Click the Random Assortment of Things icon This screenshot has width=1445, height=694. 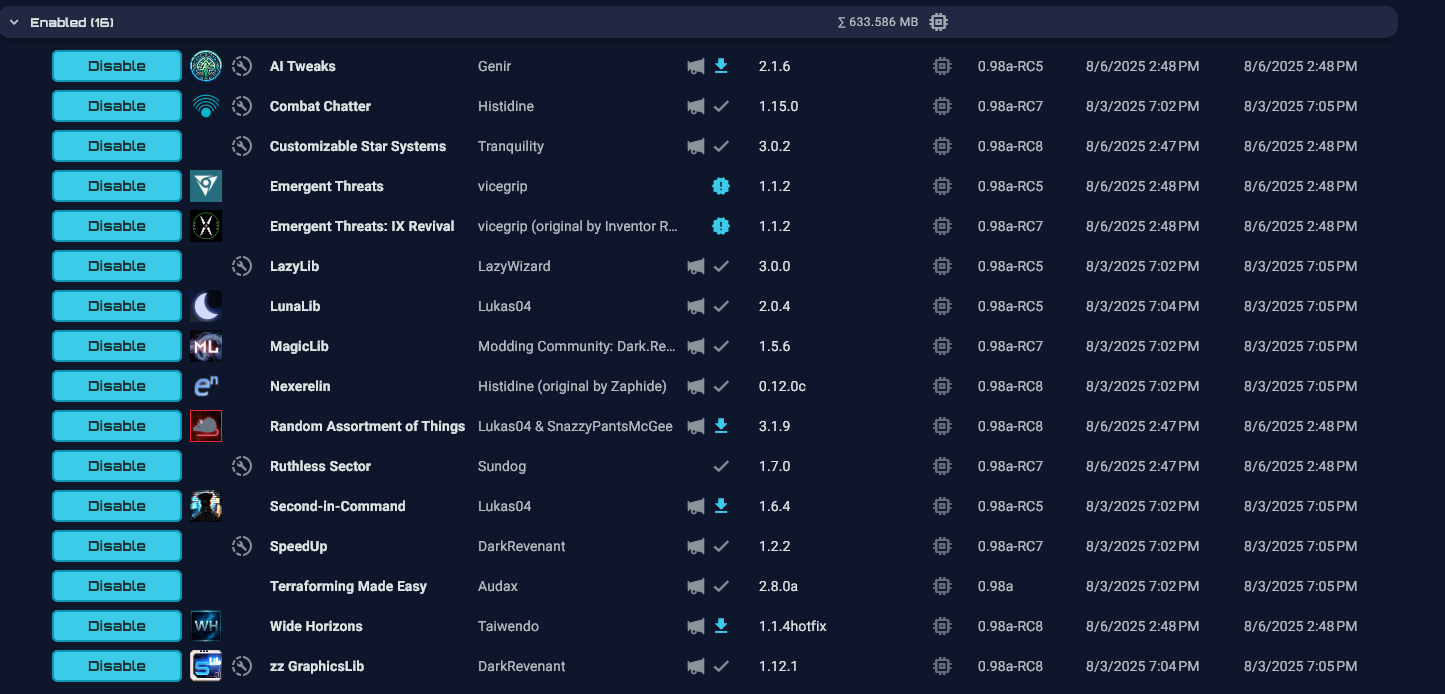206,426
